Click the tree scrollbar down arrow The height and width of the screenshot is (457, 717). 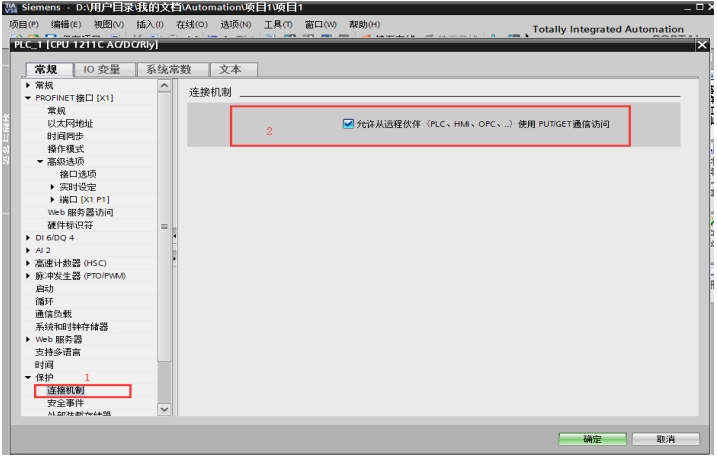click(x=164, y=409)
